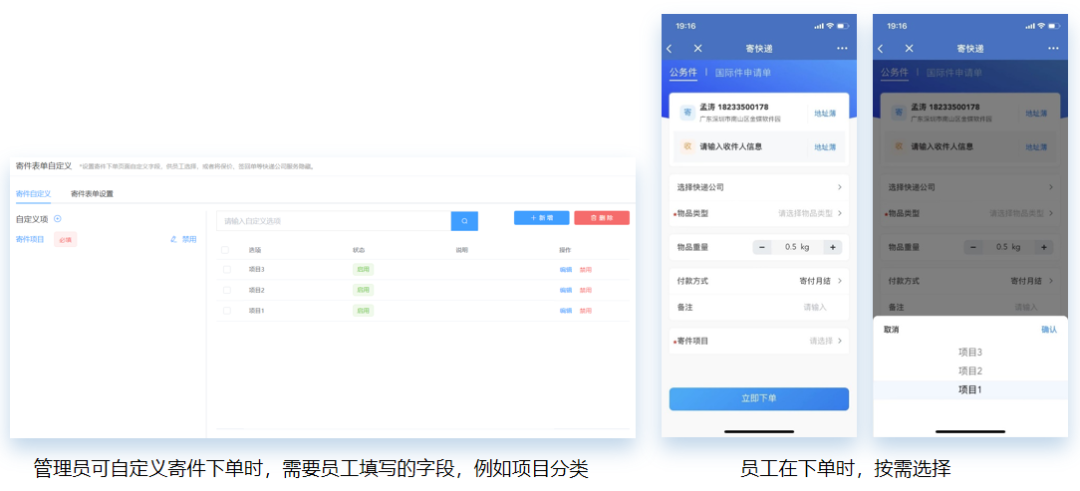The height and width of the screenshot is (491, 1080).
Task: Click 项目3 option name in admin table
Action: tap(256, 270)
